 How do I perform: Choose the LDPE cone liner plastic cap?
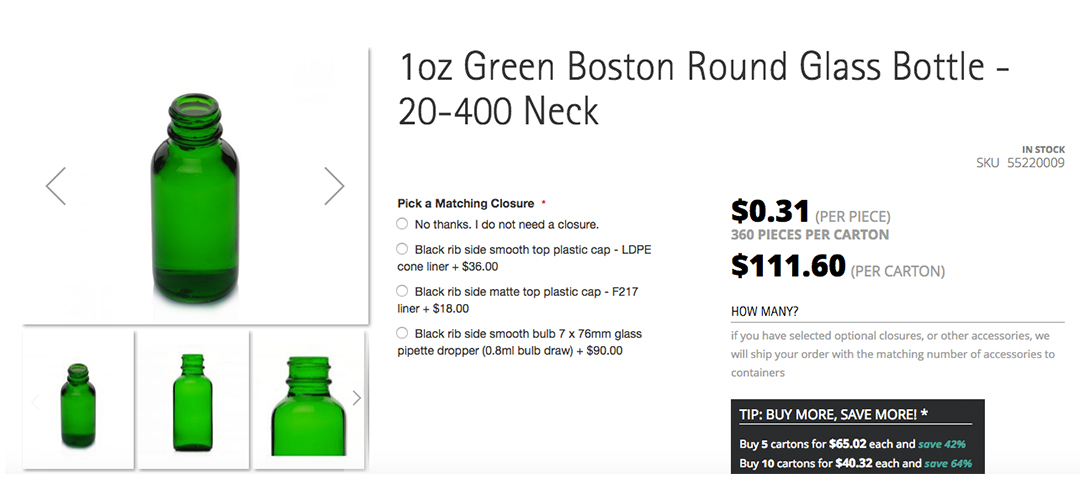[402, 249]
